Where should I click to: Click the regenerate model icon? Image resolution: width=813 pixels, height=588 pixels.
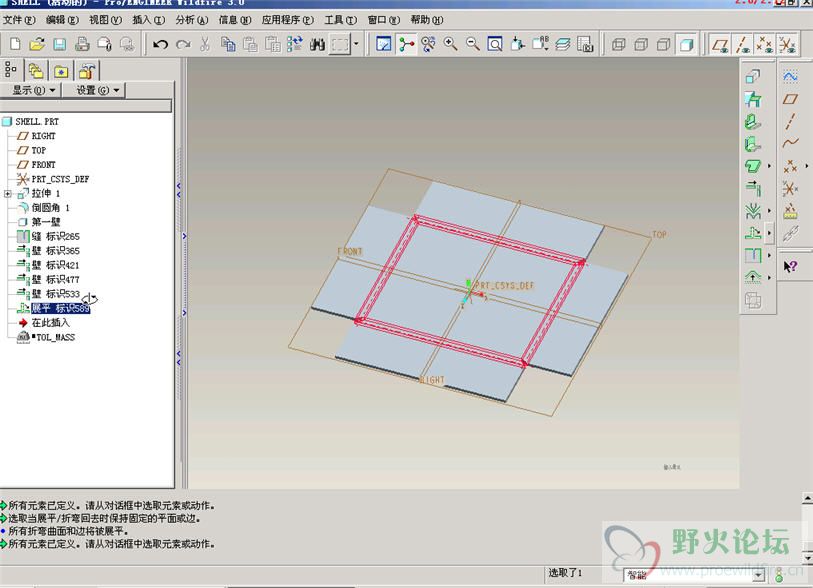point(295,45)
